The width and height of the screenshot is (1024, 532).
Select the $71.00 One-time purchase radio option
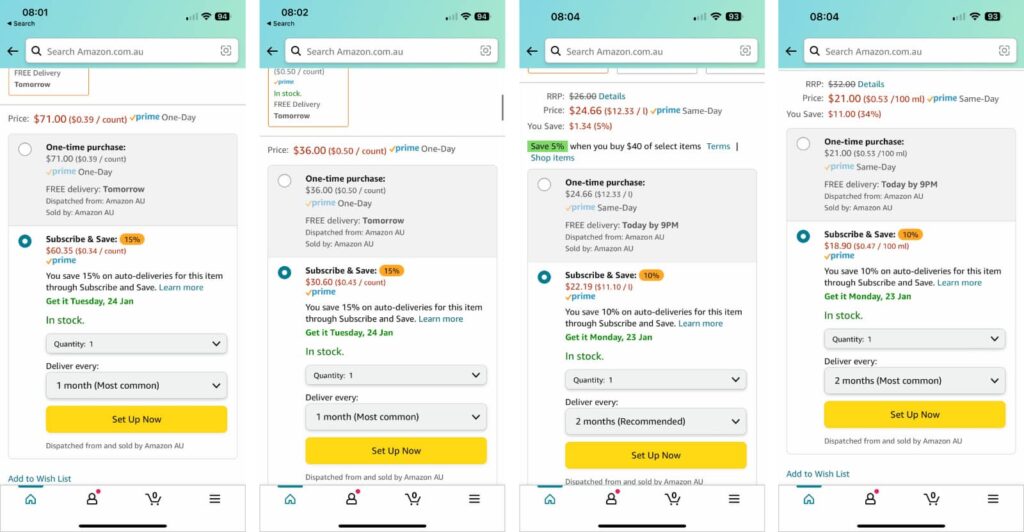[25, 150]
